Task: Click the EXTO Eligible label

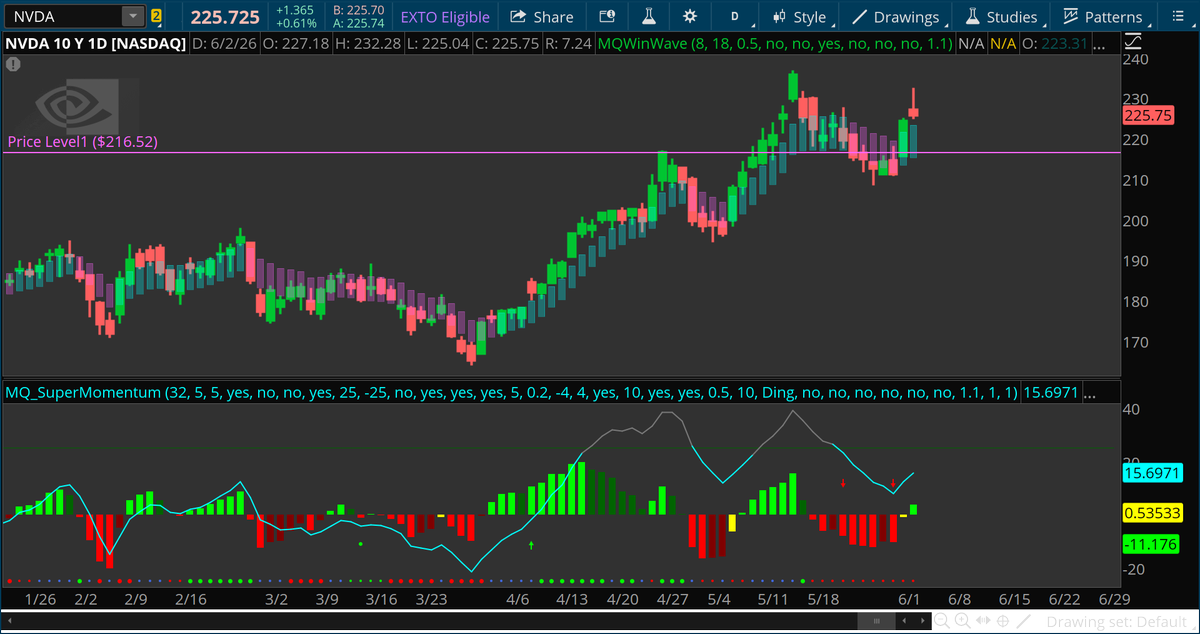Action: point(445,17)
